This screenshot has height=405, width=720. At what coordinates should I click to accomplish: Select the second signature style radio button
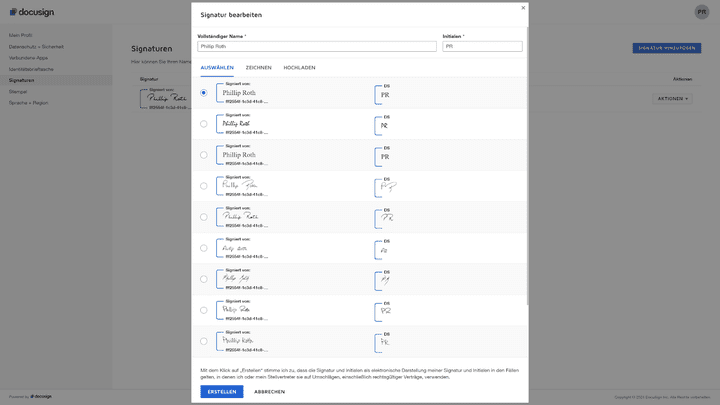coord(204,124)
